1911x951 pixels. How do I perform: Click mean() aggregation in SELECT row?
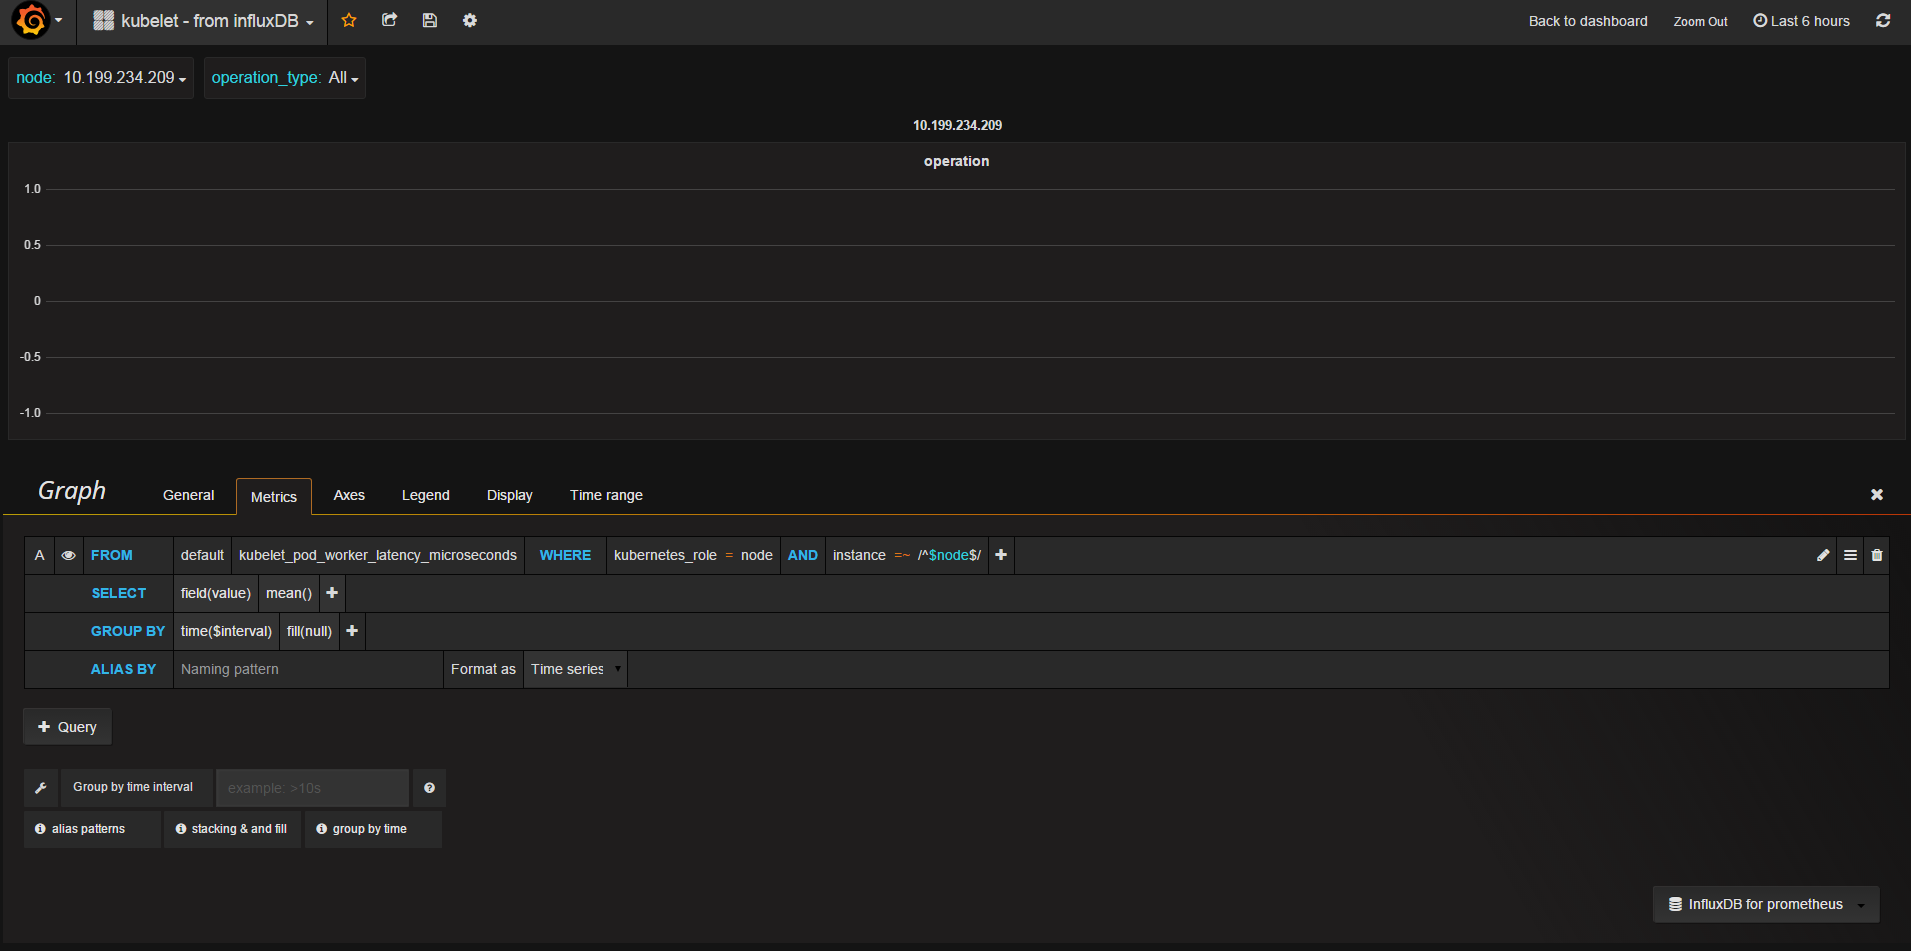click(289, 593)
